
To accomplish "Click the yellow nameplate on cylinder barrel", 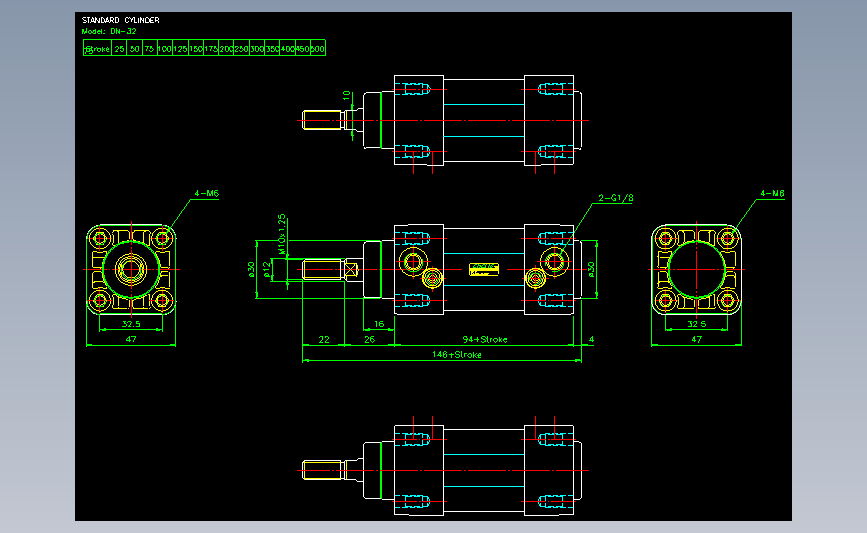I will tap(484, 269).
